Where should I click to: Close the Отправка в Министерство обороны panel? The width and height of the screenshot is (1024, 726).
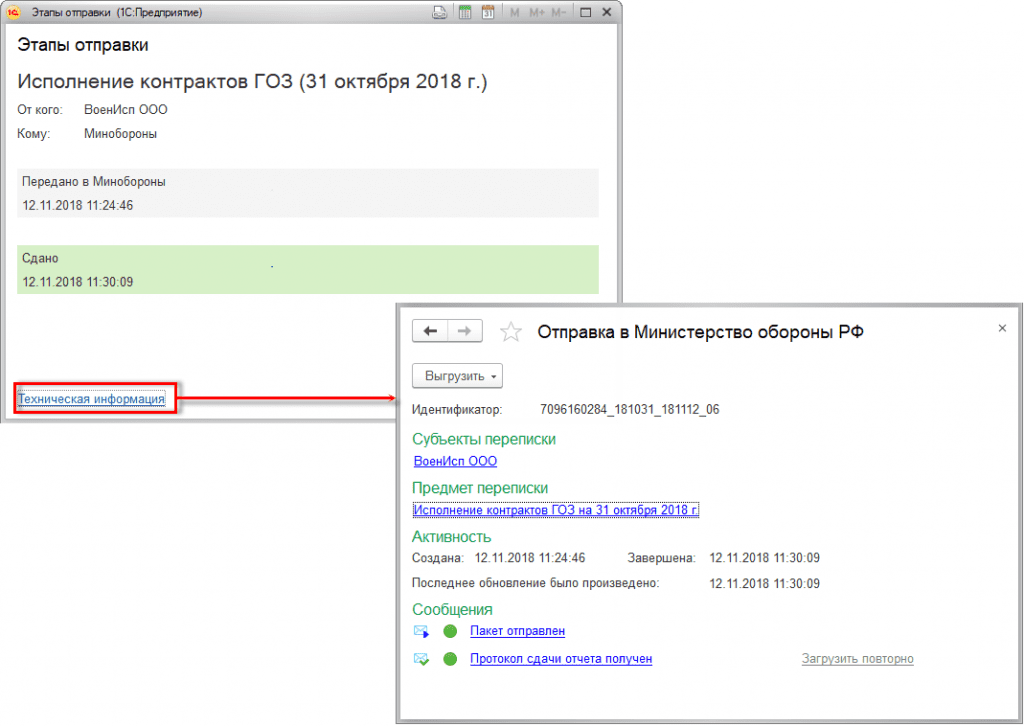click(1002, 328)
